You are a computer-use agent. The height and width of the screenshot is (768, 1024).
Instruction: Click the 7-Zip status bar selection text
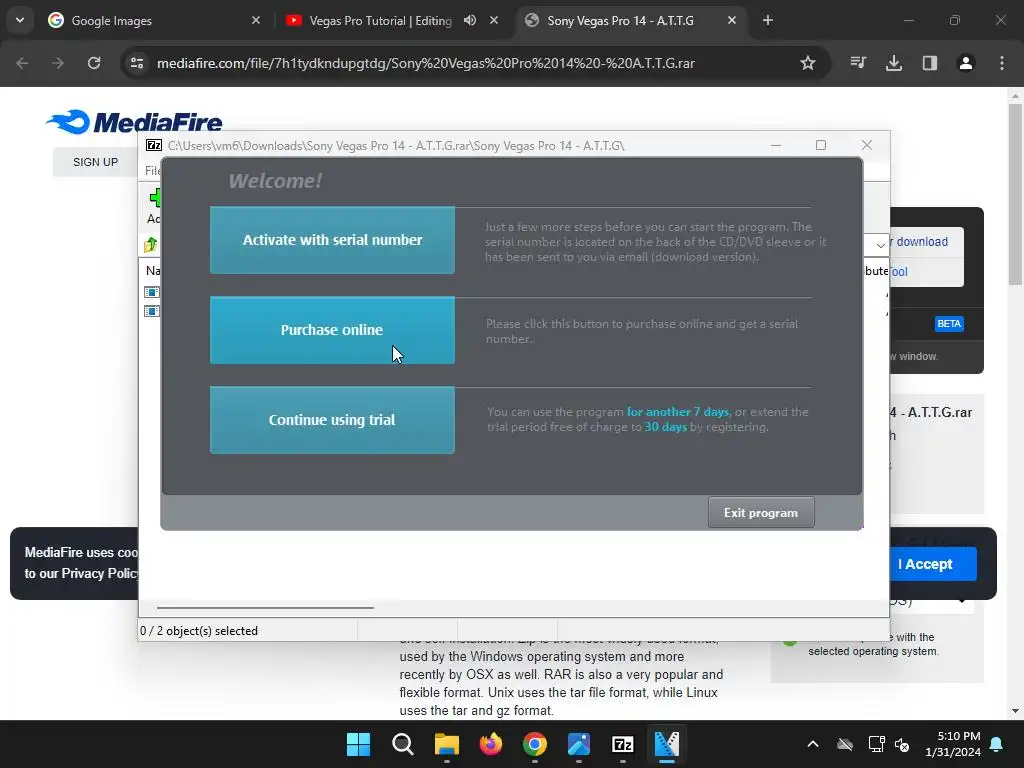pos(199,631)
